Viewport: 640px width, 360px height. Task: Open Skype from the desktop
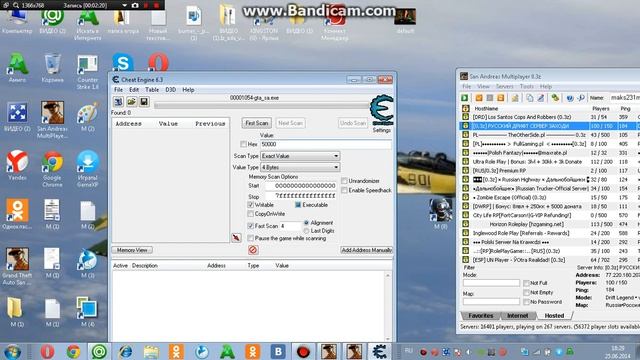point(123,62)
